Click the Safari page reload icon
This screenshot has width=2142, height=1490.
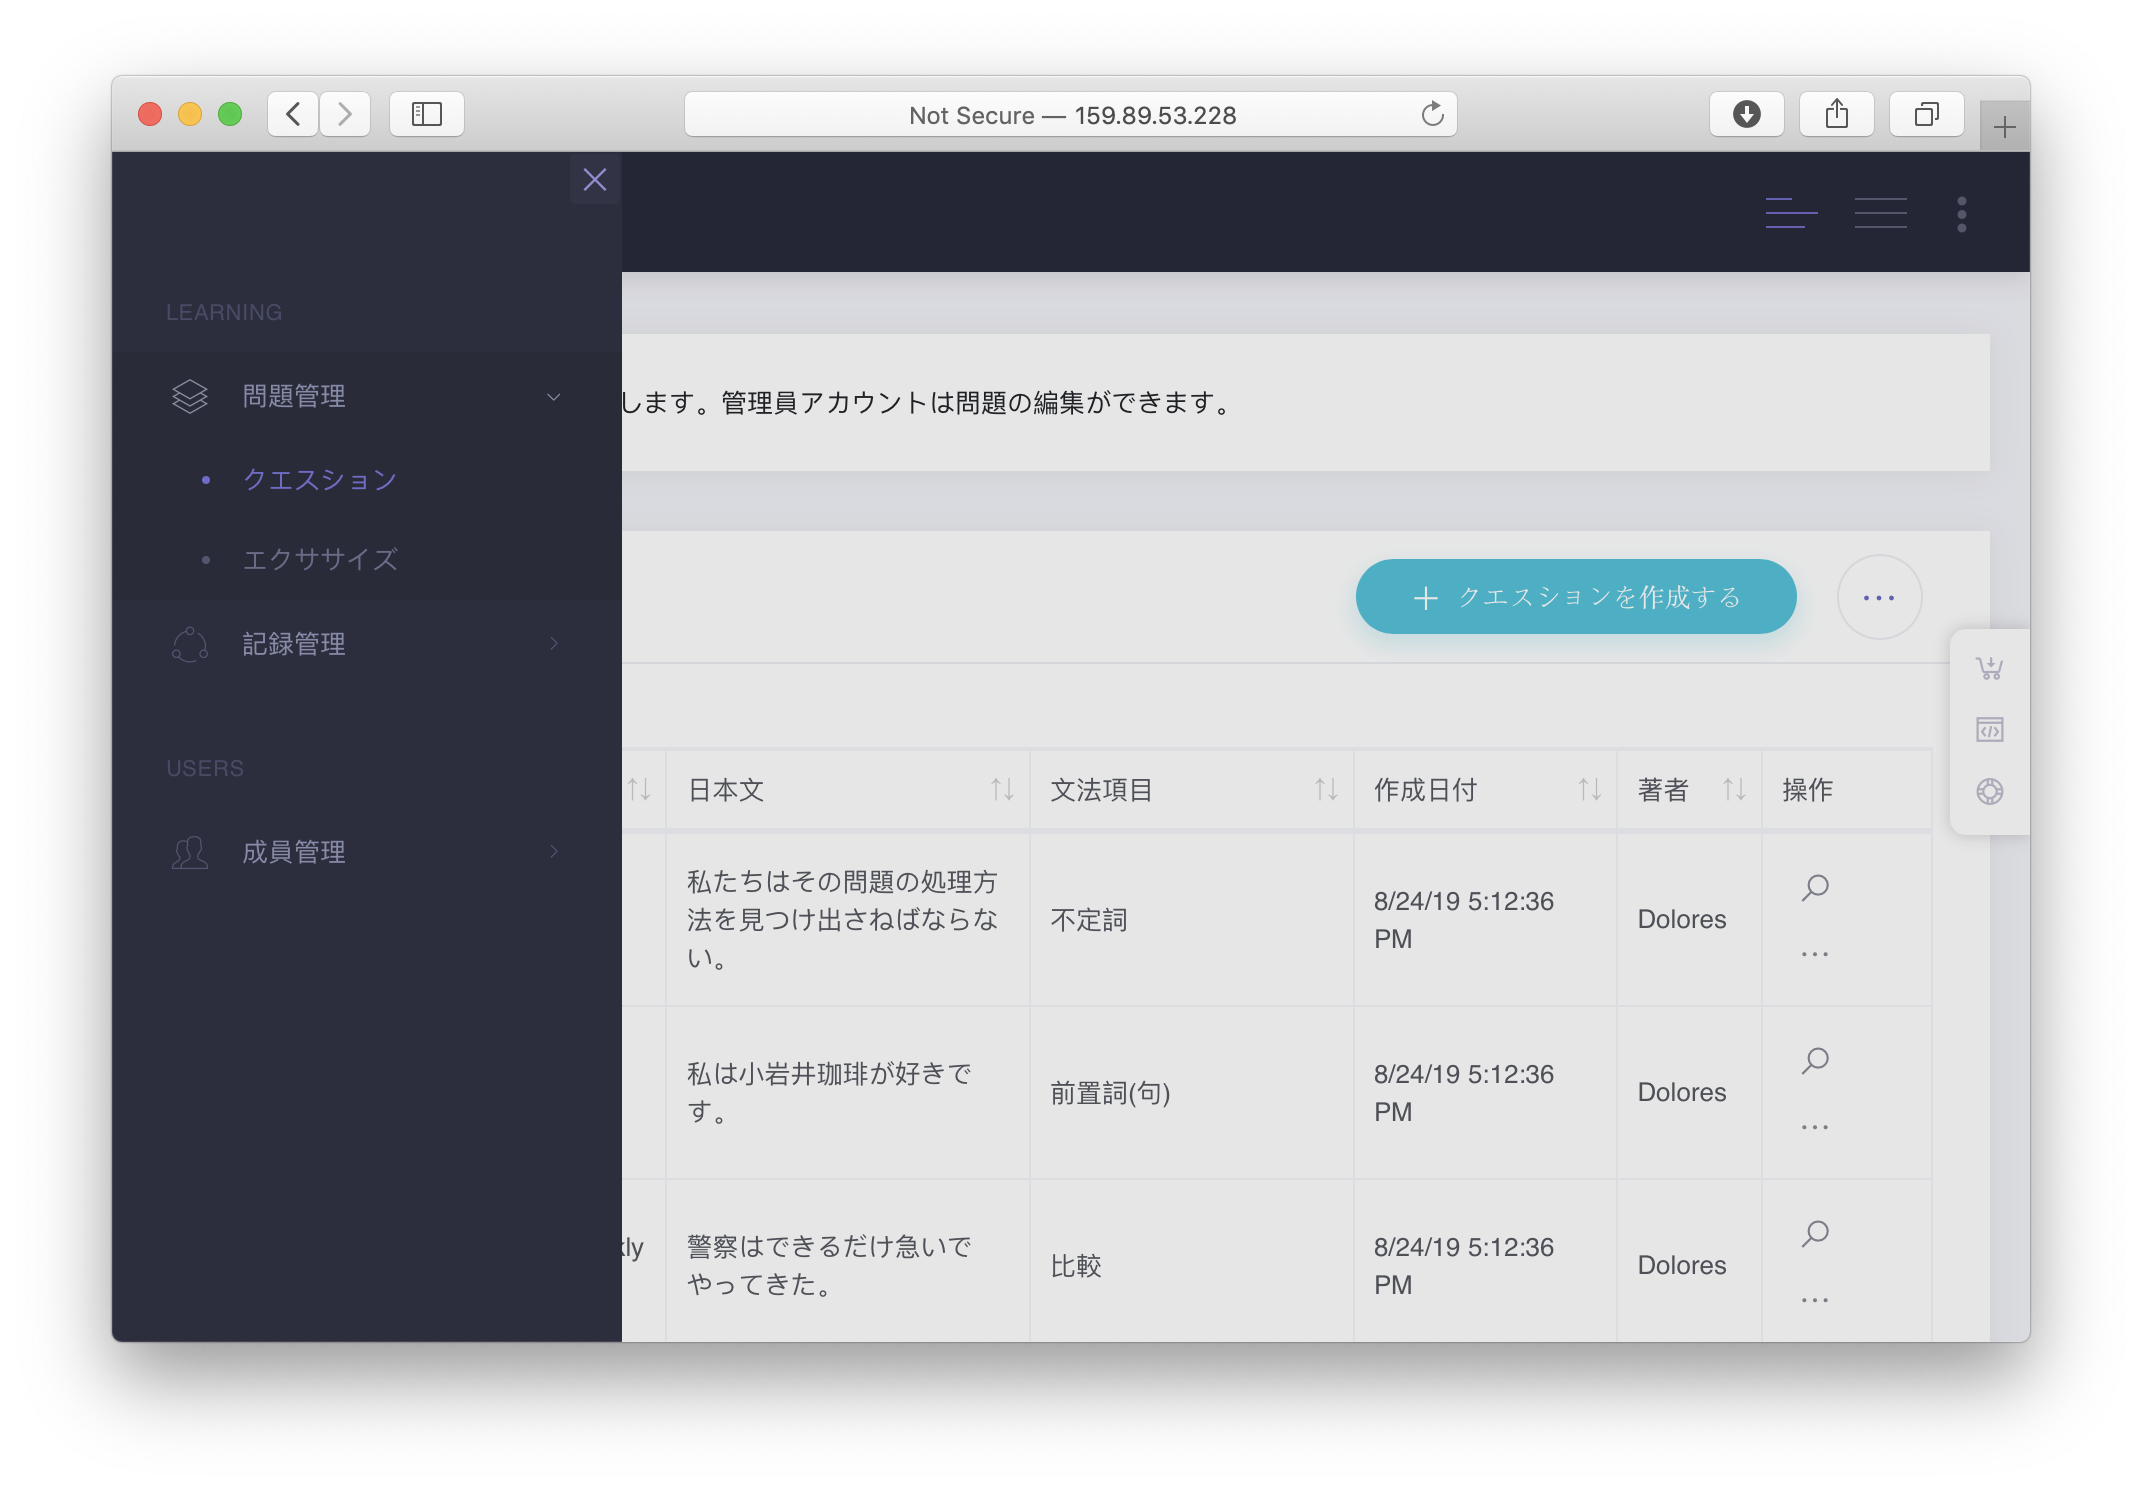point(1432,114)
